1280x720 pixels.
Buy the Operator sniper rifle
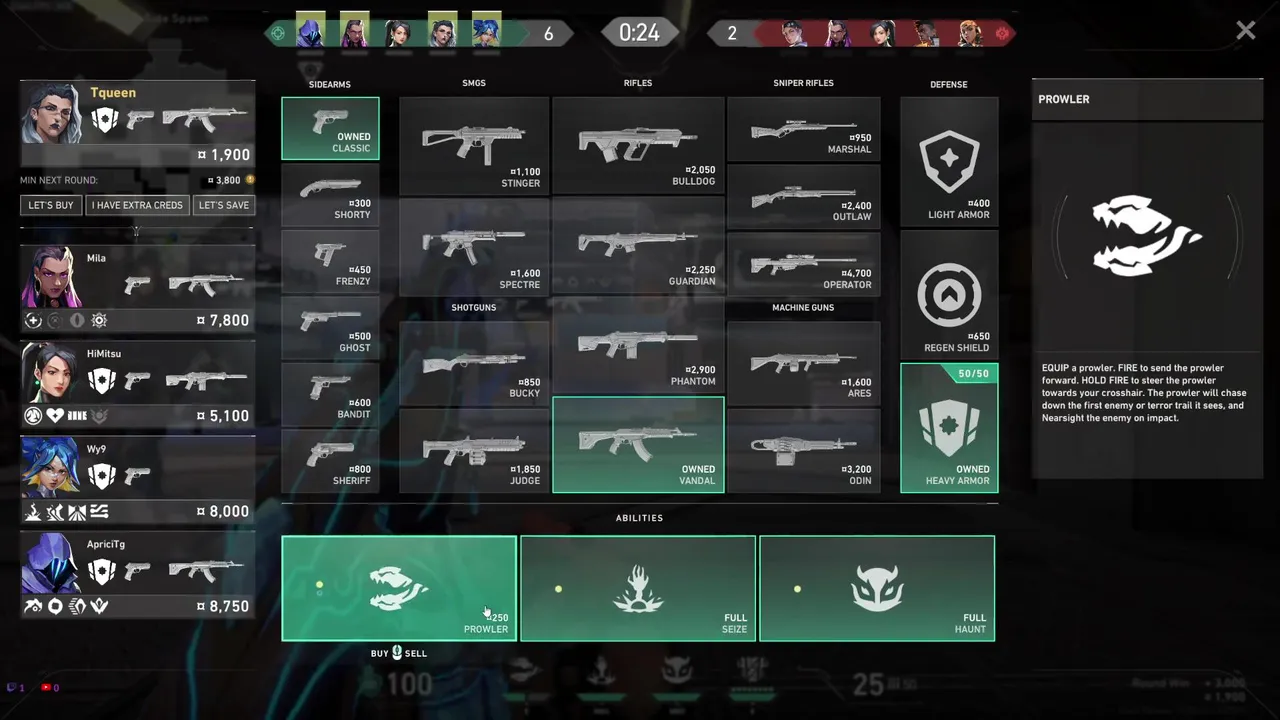pos(804,263)
